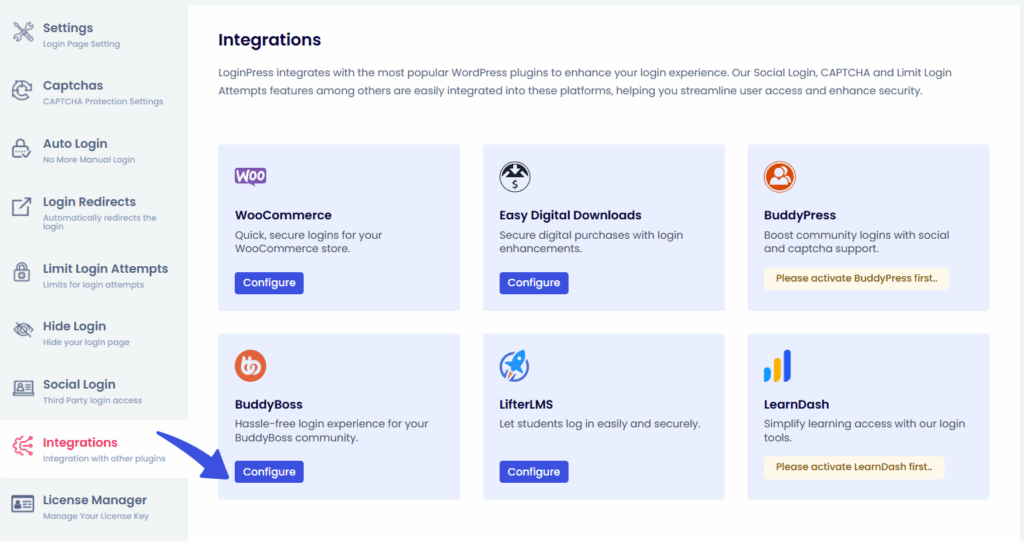Click 'Integration with other plugins' subtitle
This screenshot has height=541, width=1024.
click(x=104, y=459)
